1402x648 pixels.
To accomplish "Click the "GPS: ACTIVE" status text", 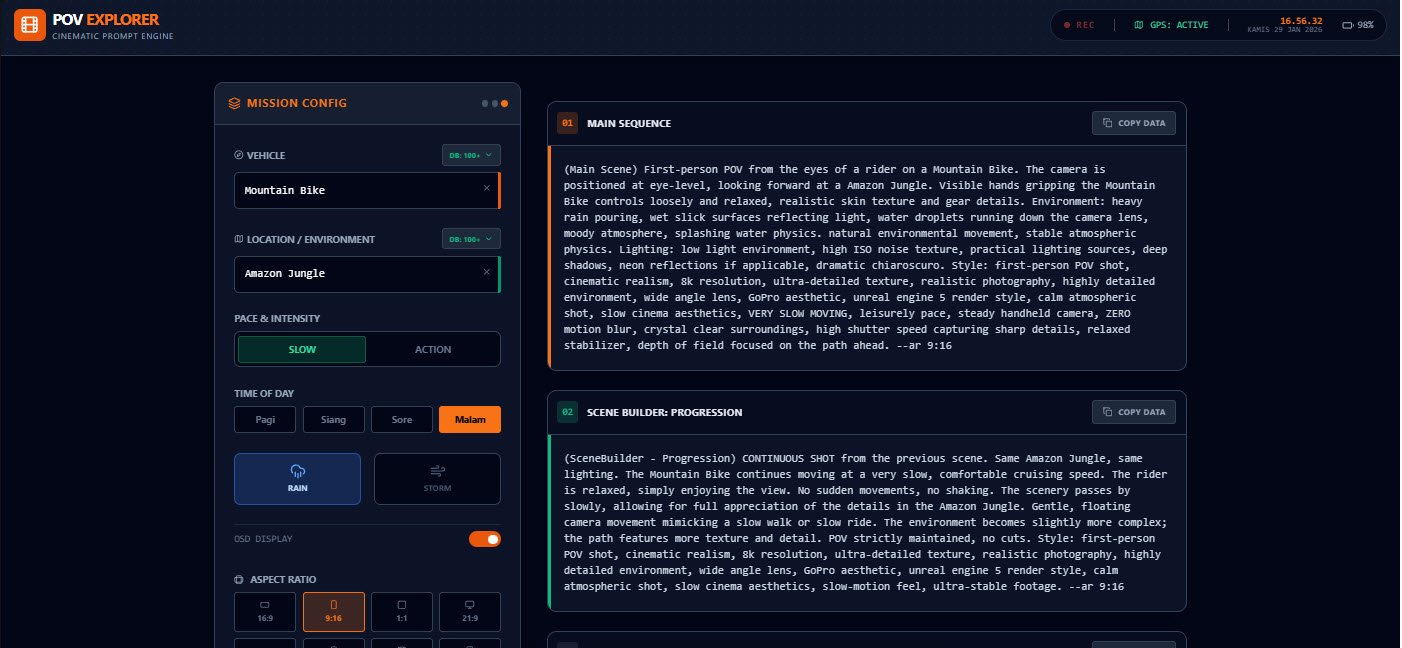I will tap(1177, 25).
